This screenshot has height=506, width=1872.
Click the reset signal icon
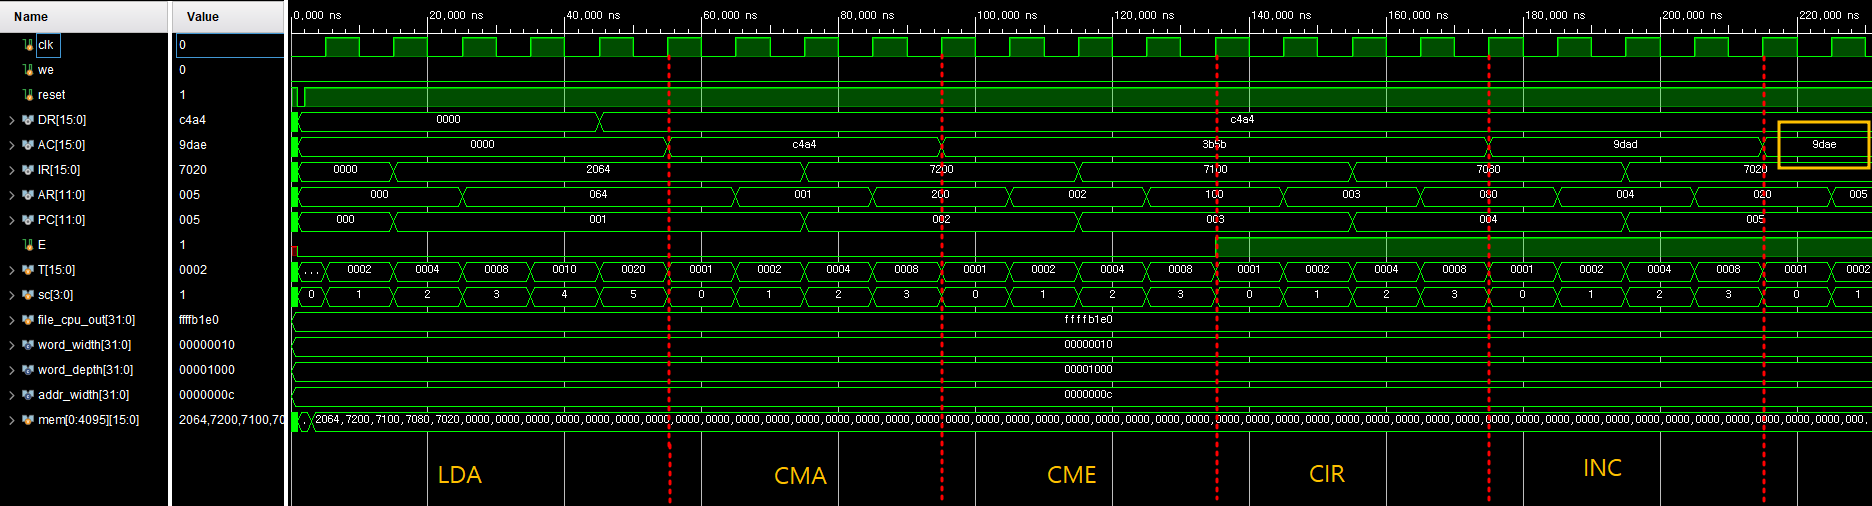pyautogui.click(x=28, y=95)
